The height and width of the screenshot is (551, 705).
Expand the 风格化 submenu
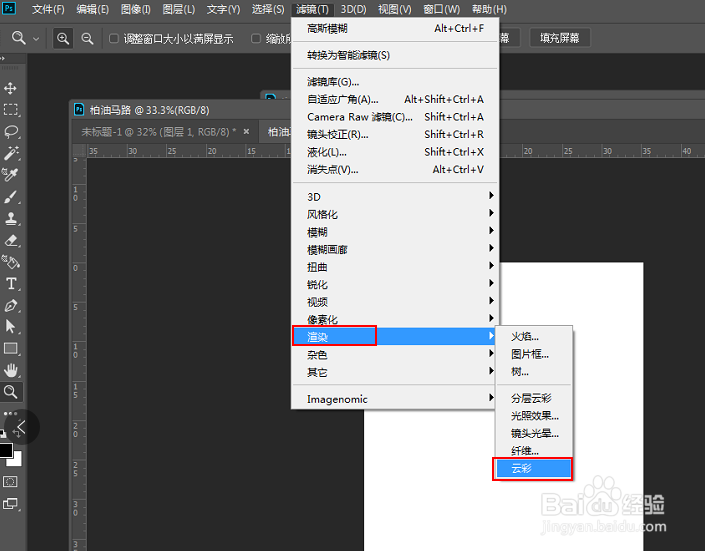click(x=395, y=214)
